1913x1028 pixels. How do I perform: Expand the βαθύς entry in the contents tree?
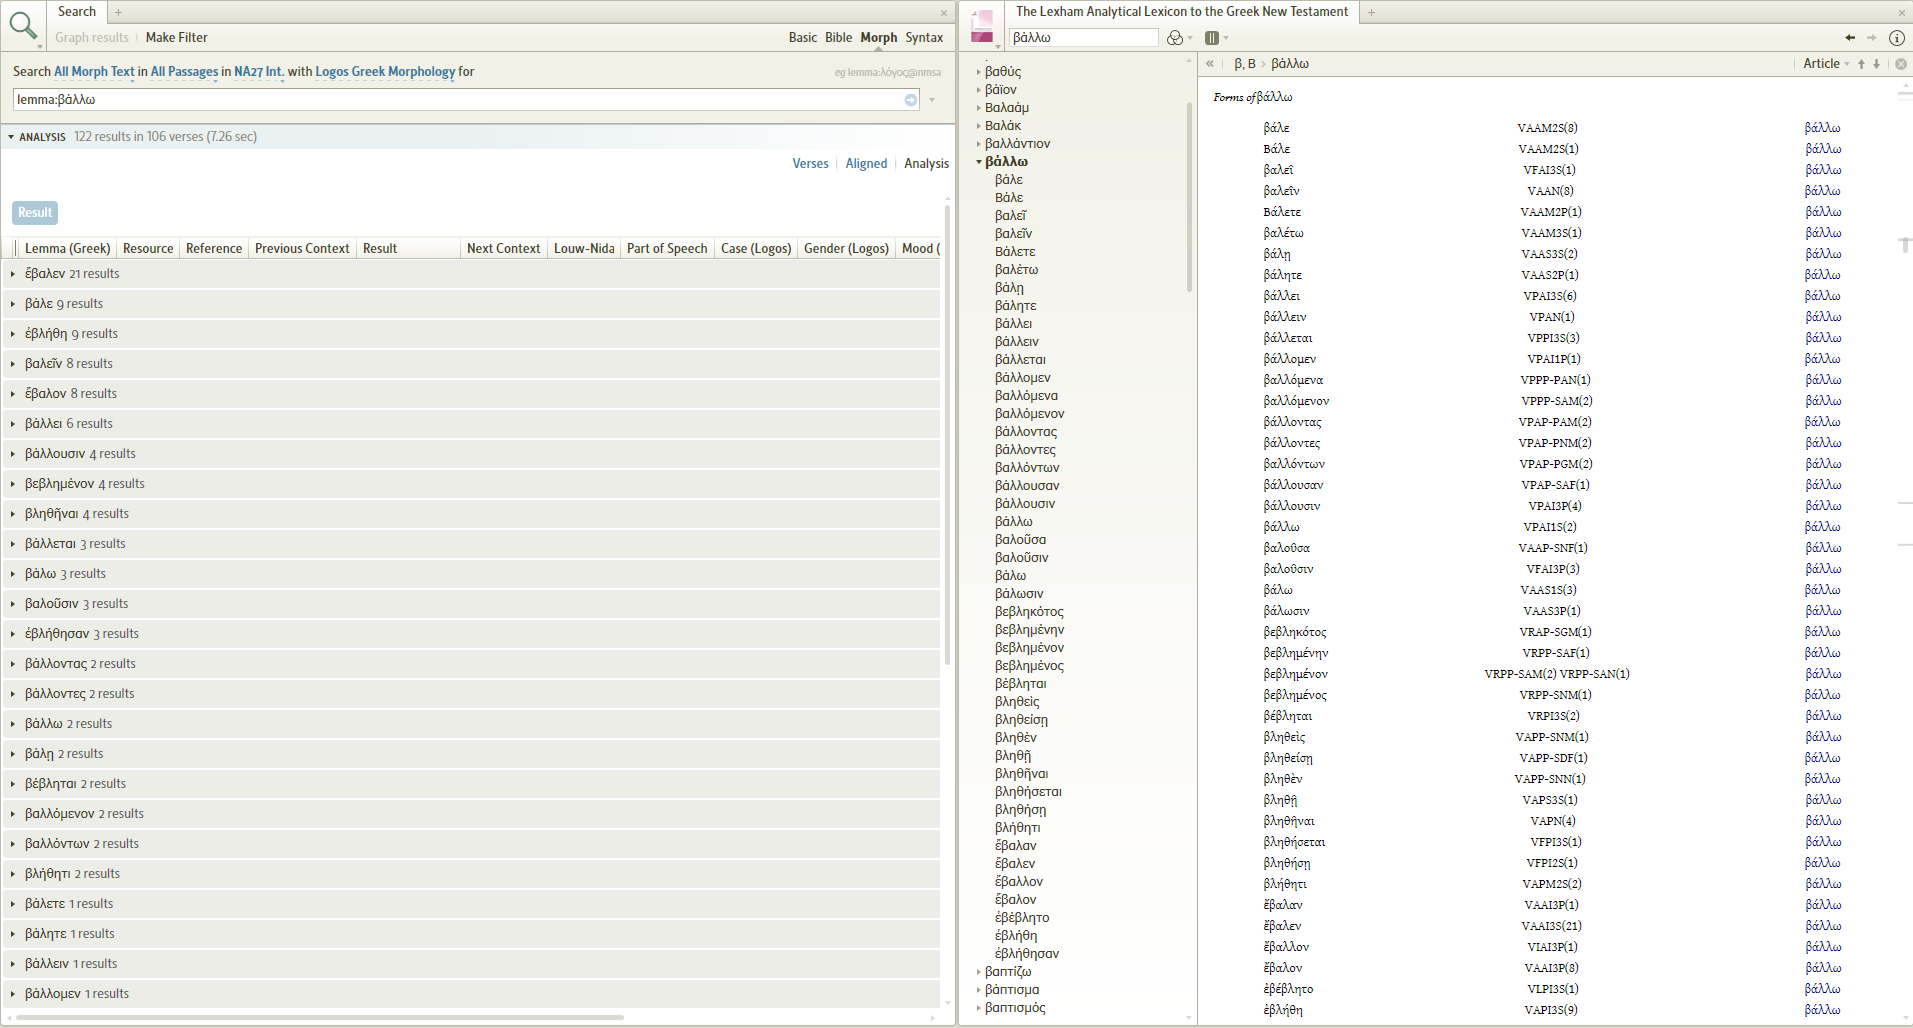tap(979, 72)
